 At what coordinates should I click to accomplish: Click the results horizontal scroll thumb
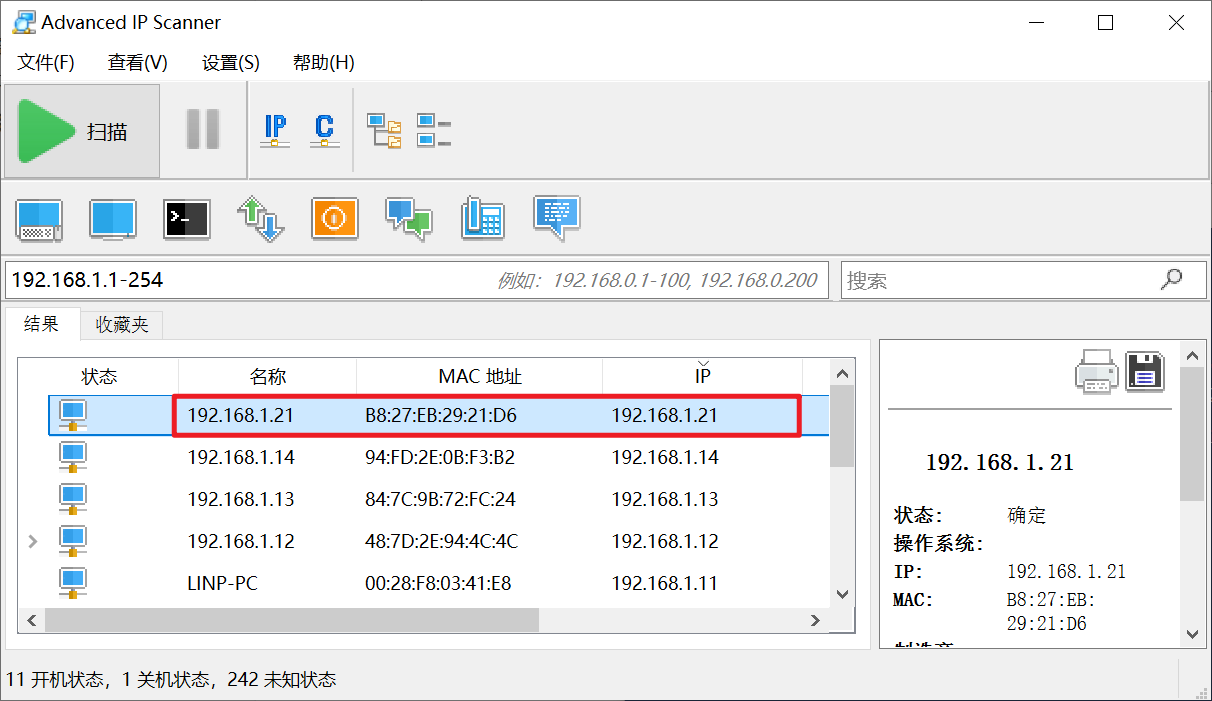pyautogui.click(x=292, y=621)
